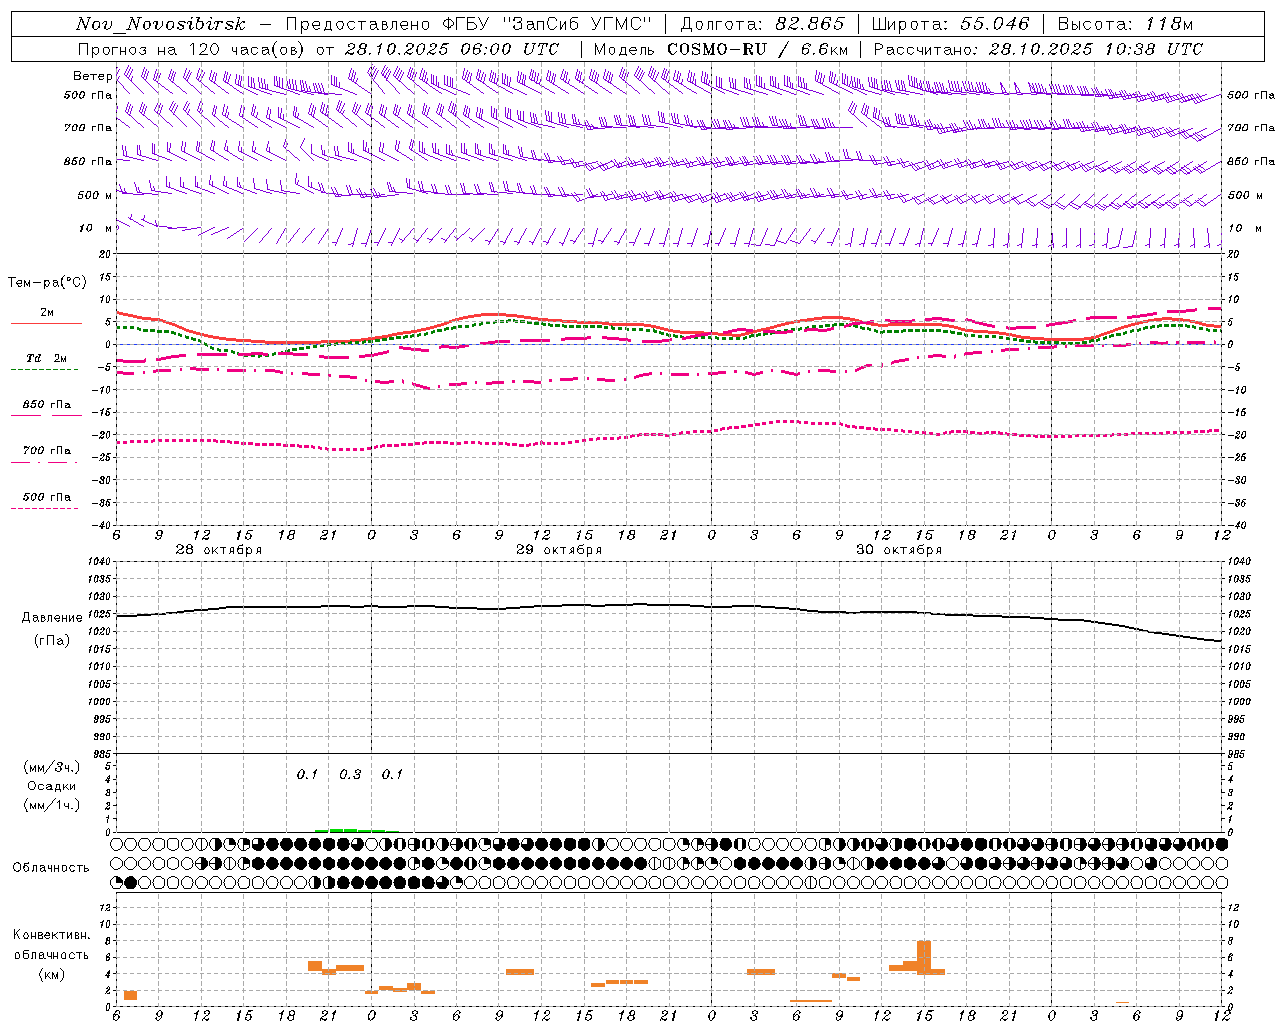Click the Nov_Novosibirsk station title

[x=160, y=24]
